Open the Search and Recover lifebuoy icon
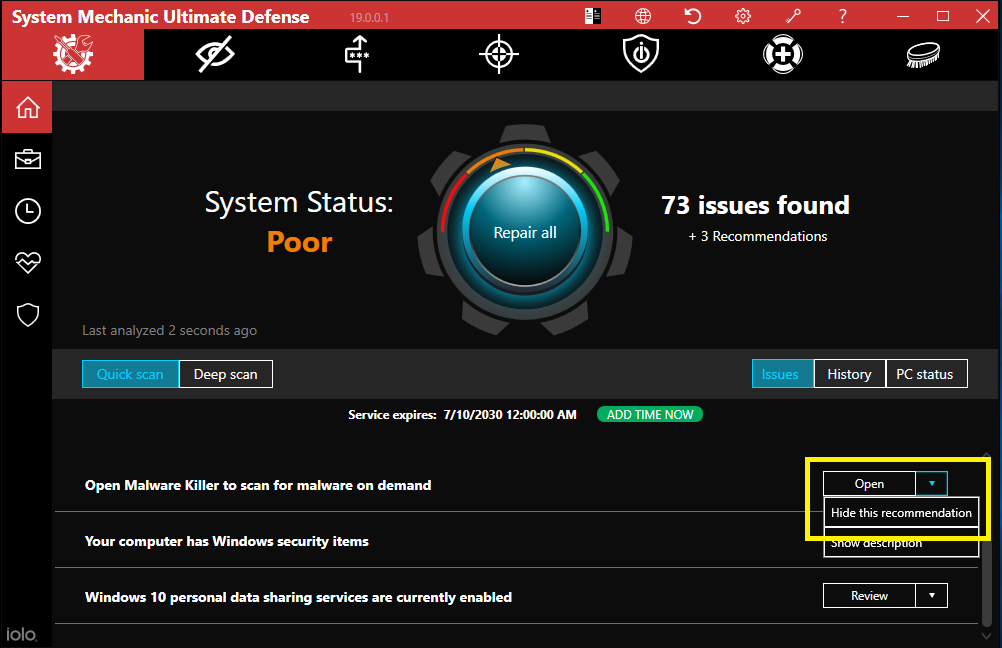Image resolution: width=1002 pixels, height=648 pixels. 783,54
